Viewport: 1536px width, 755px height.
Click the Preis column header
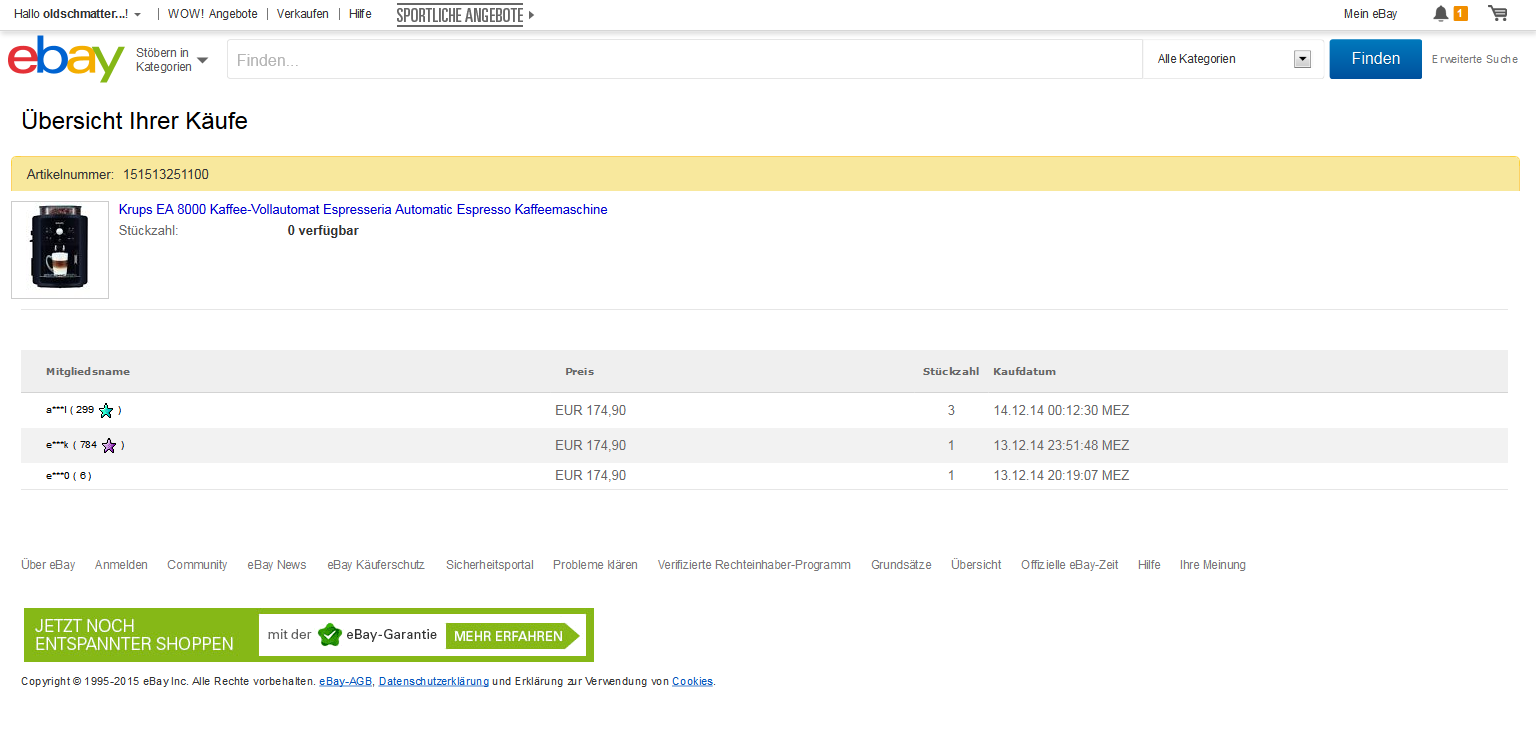[x=580, y=372]
